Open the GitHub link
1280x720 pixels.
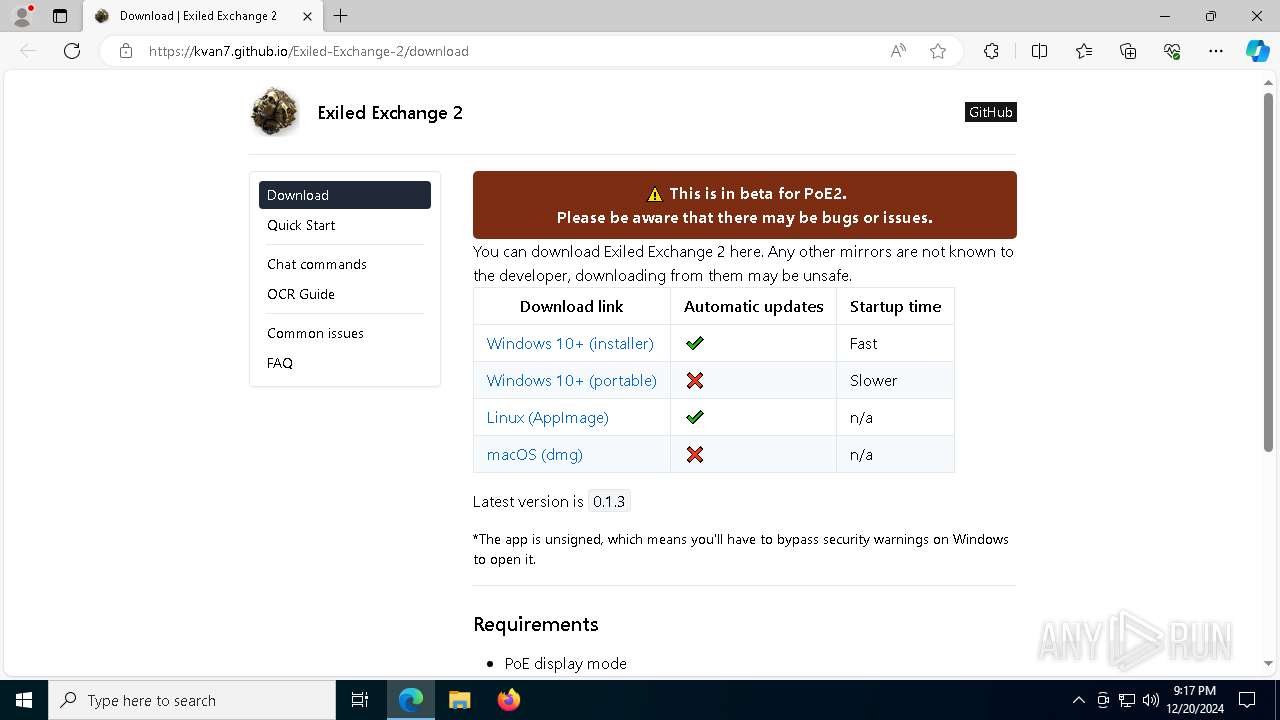991,112
